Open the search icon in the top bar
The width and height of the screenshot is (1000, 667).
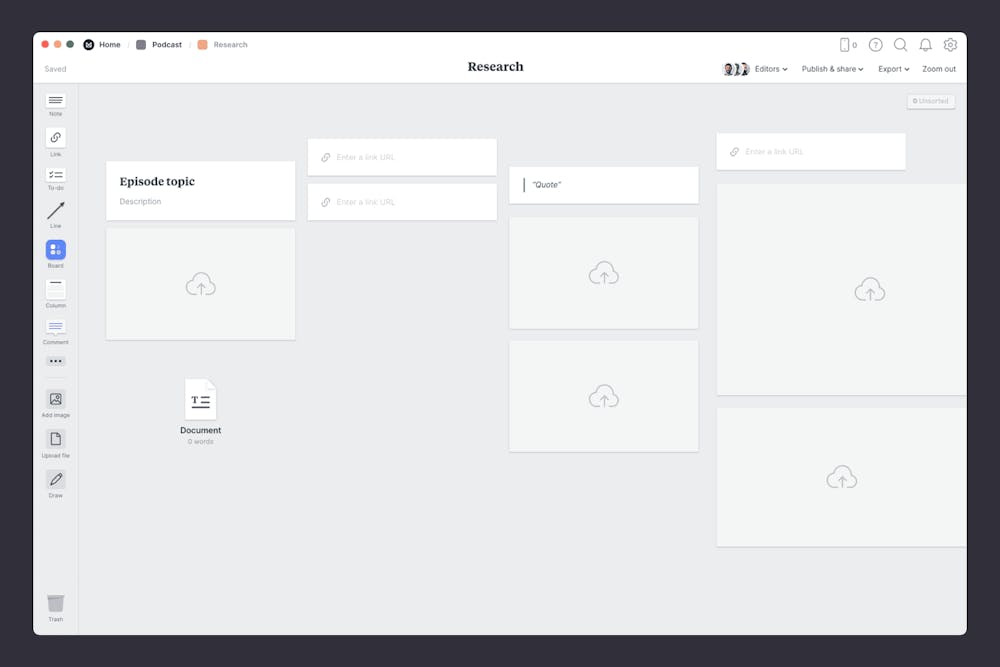point(901,45)
